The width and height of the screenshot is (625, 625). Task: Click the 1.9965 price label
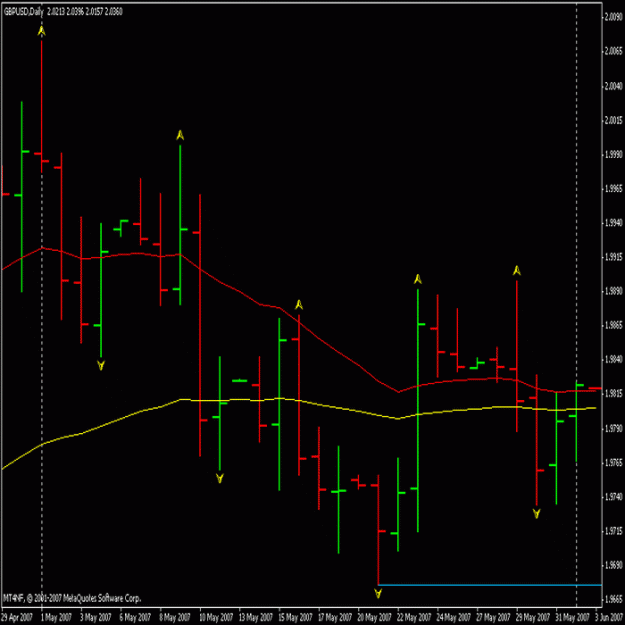[614, 189]
